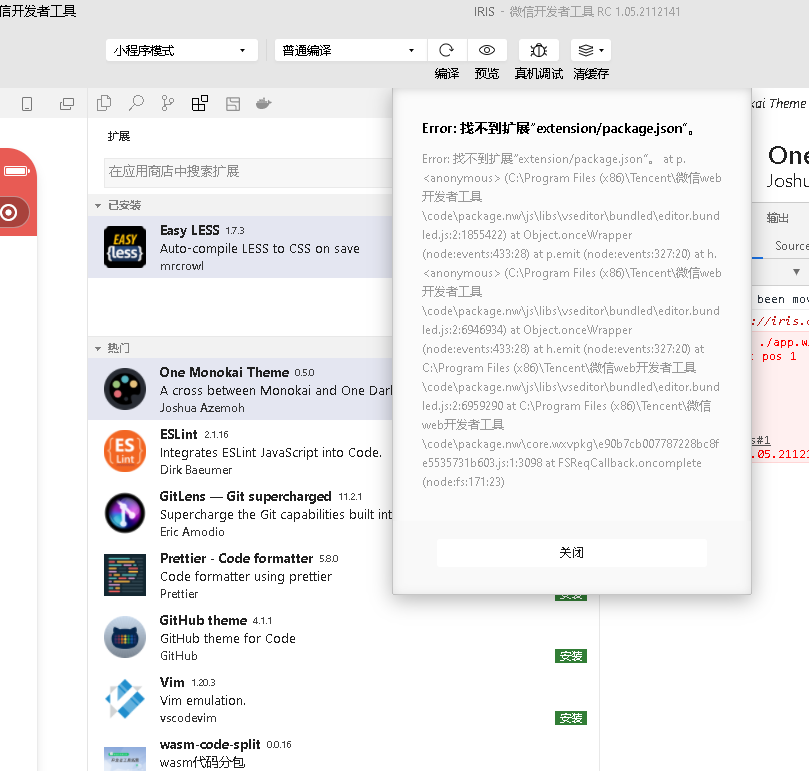Open GitLens — Git supercharged title
Screen dimensions: 809x771
[246, 496]
